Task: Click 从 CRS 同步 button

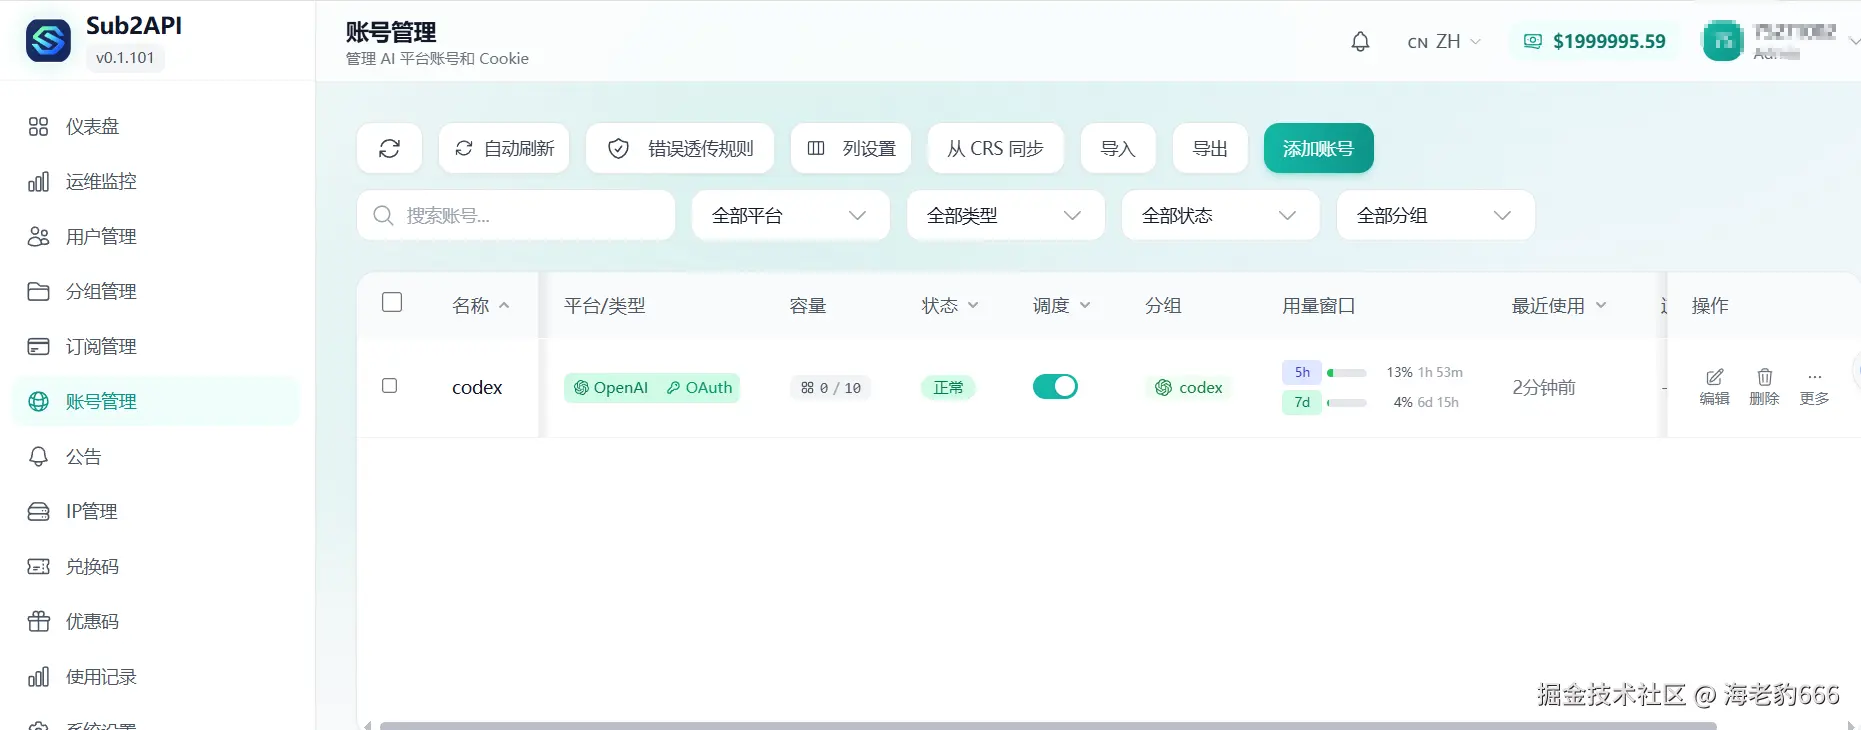Action: tap(996, 149)
